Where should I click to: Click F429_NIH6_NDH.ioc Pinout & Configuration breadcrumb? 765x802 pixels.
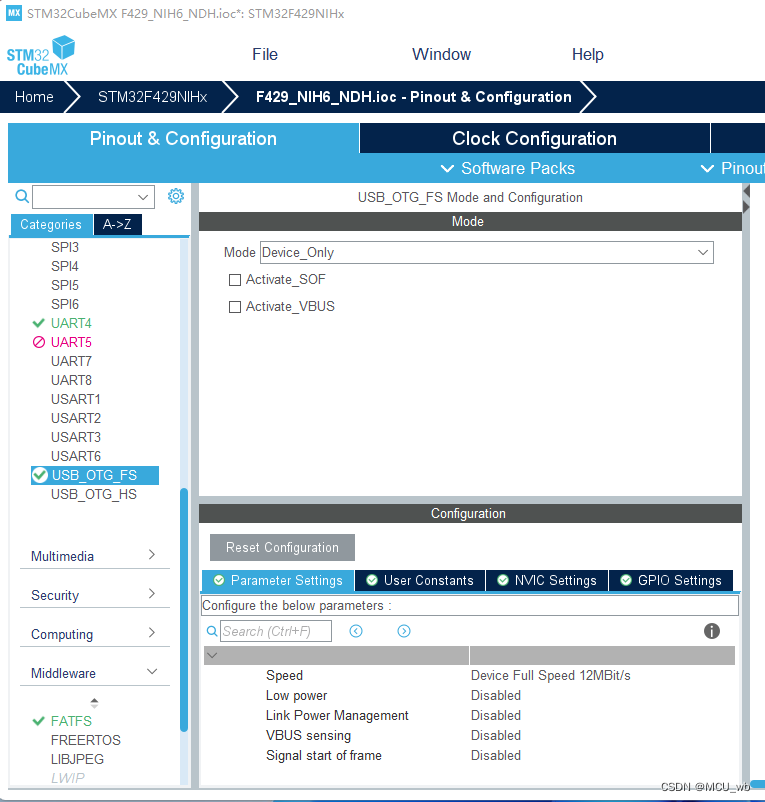tap(413, 97)
